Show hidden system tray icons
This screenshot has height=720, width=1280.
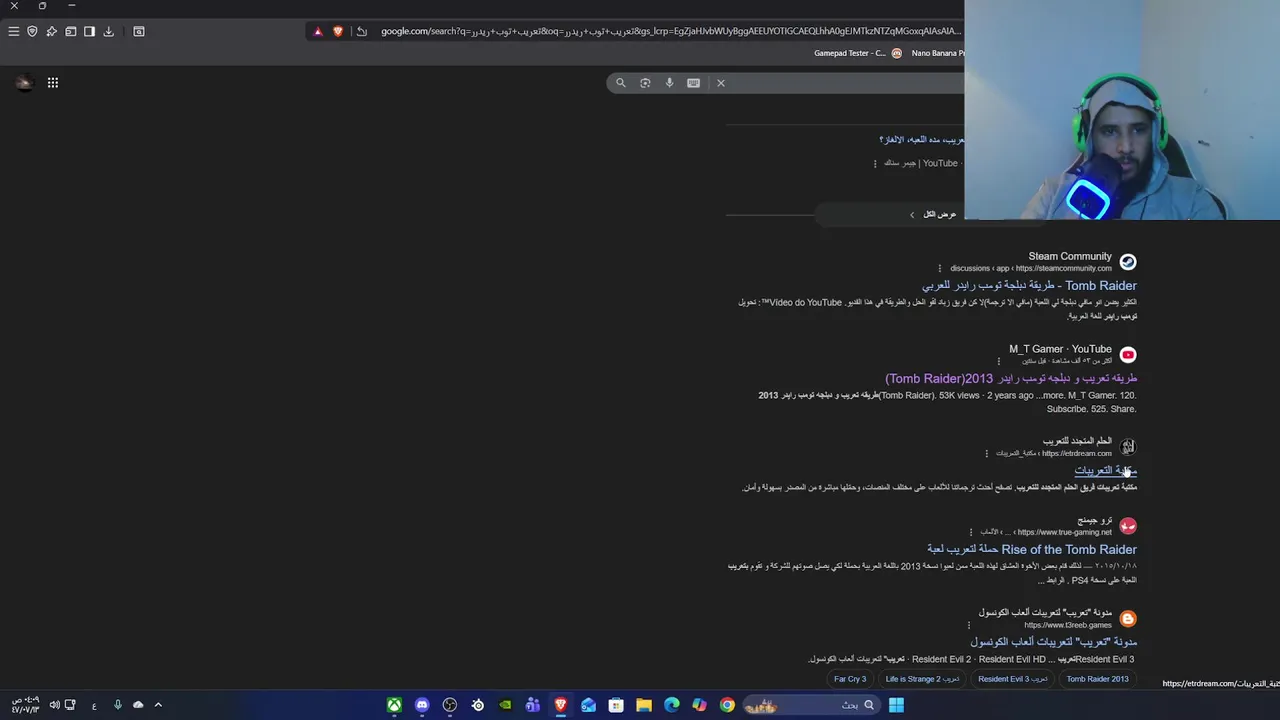[x=158, y=705]
